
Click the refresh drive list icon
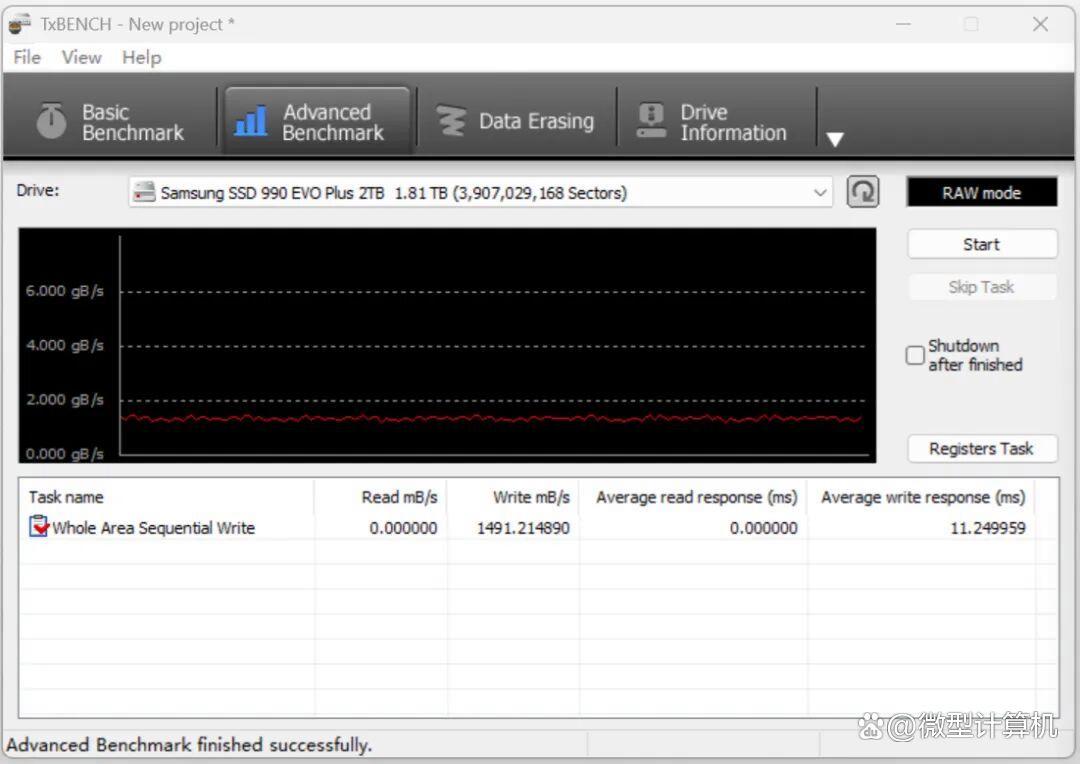[862, 192]
